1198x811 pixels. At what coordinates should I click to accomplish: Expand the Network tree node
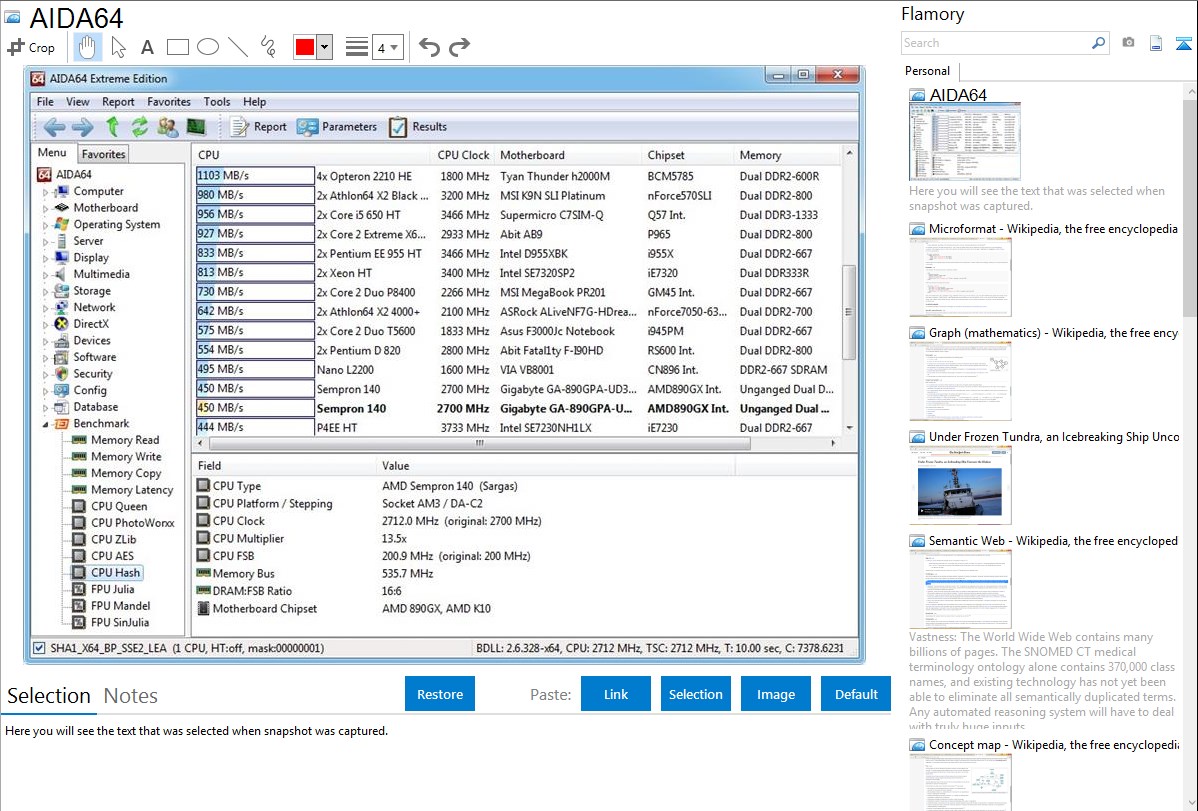click(45, 308)
